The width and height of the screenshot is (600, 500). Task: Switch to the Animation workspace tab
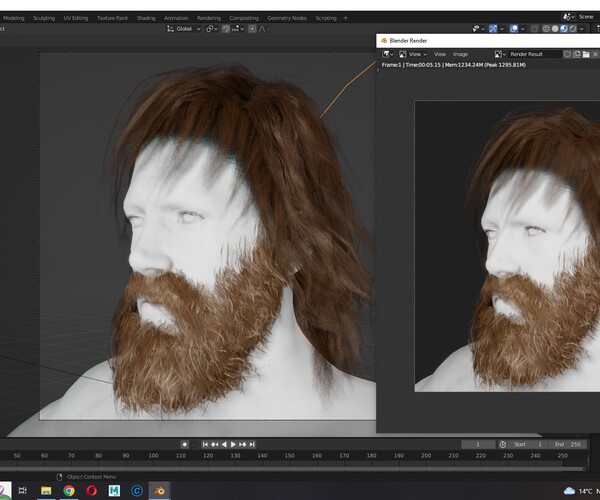(176, 18)
